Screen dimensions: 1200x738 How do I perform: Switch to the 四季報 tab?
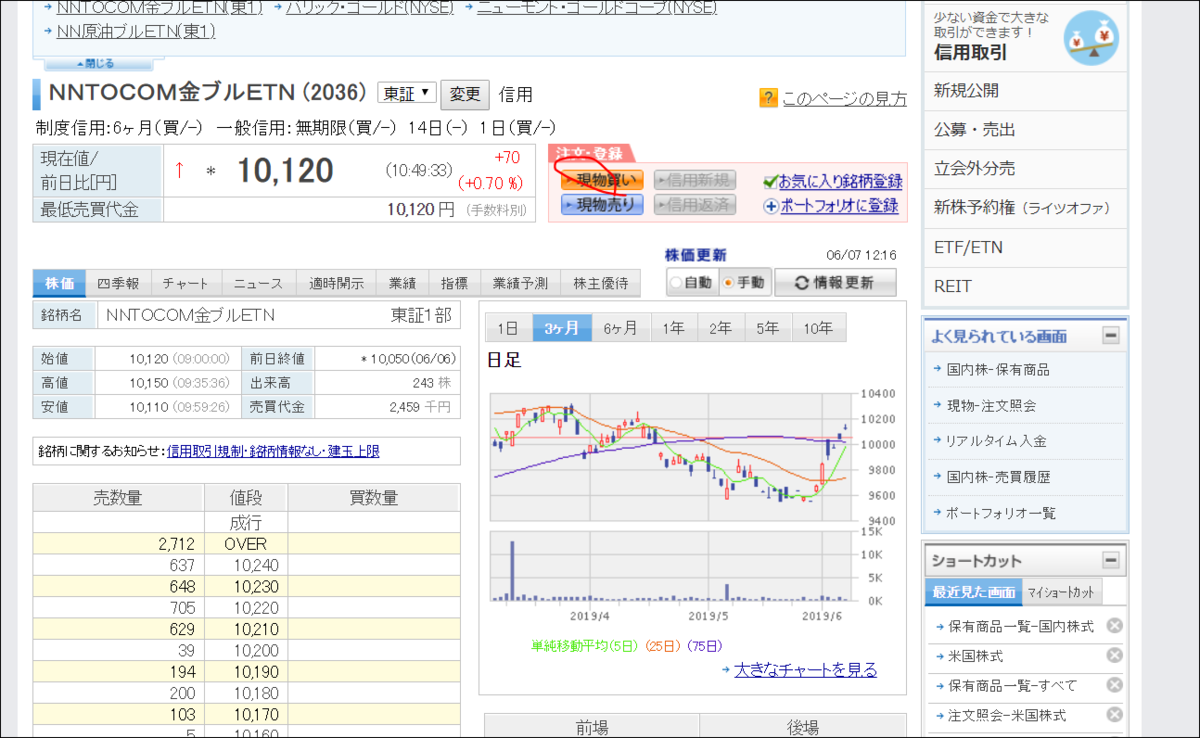coord(118,284)
